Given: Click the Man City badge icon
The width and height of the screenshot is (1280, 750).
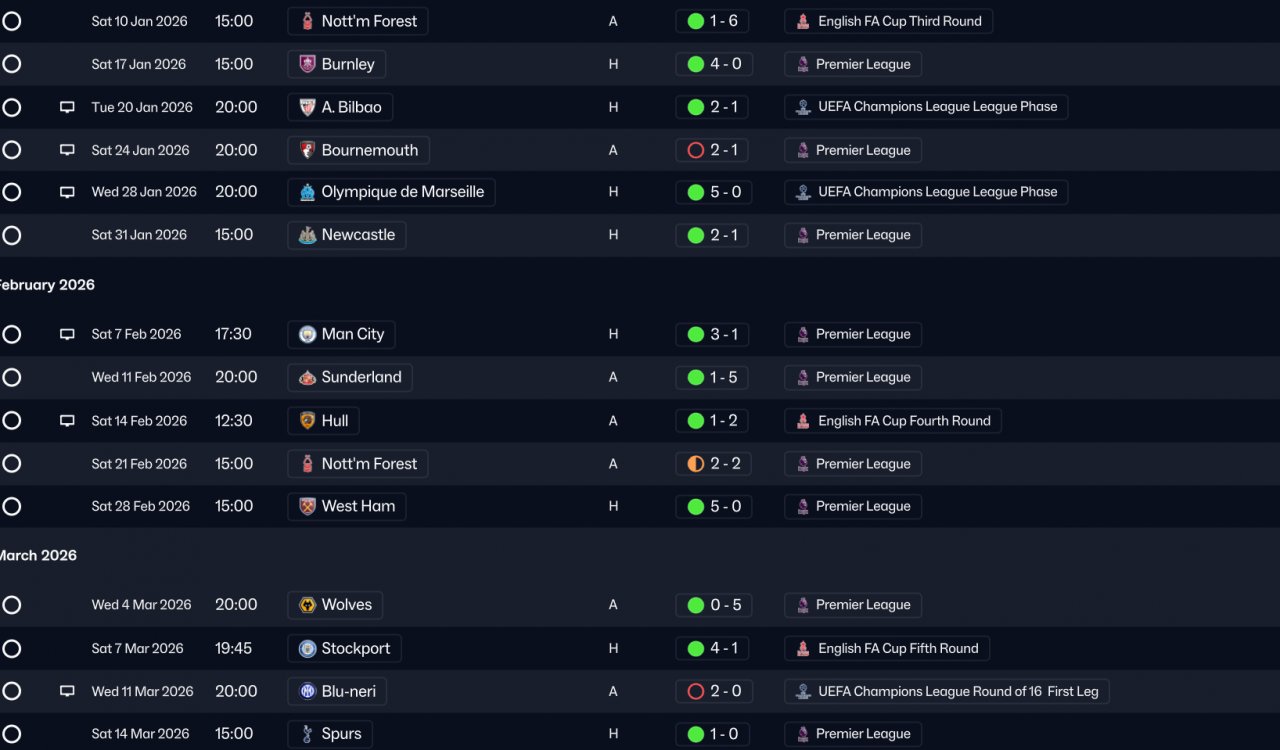Looking at the screenshot, I should [x=308, y=334].
